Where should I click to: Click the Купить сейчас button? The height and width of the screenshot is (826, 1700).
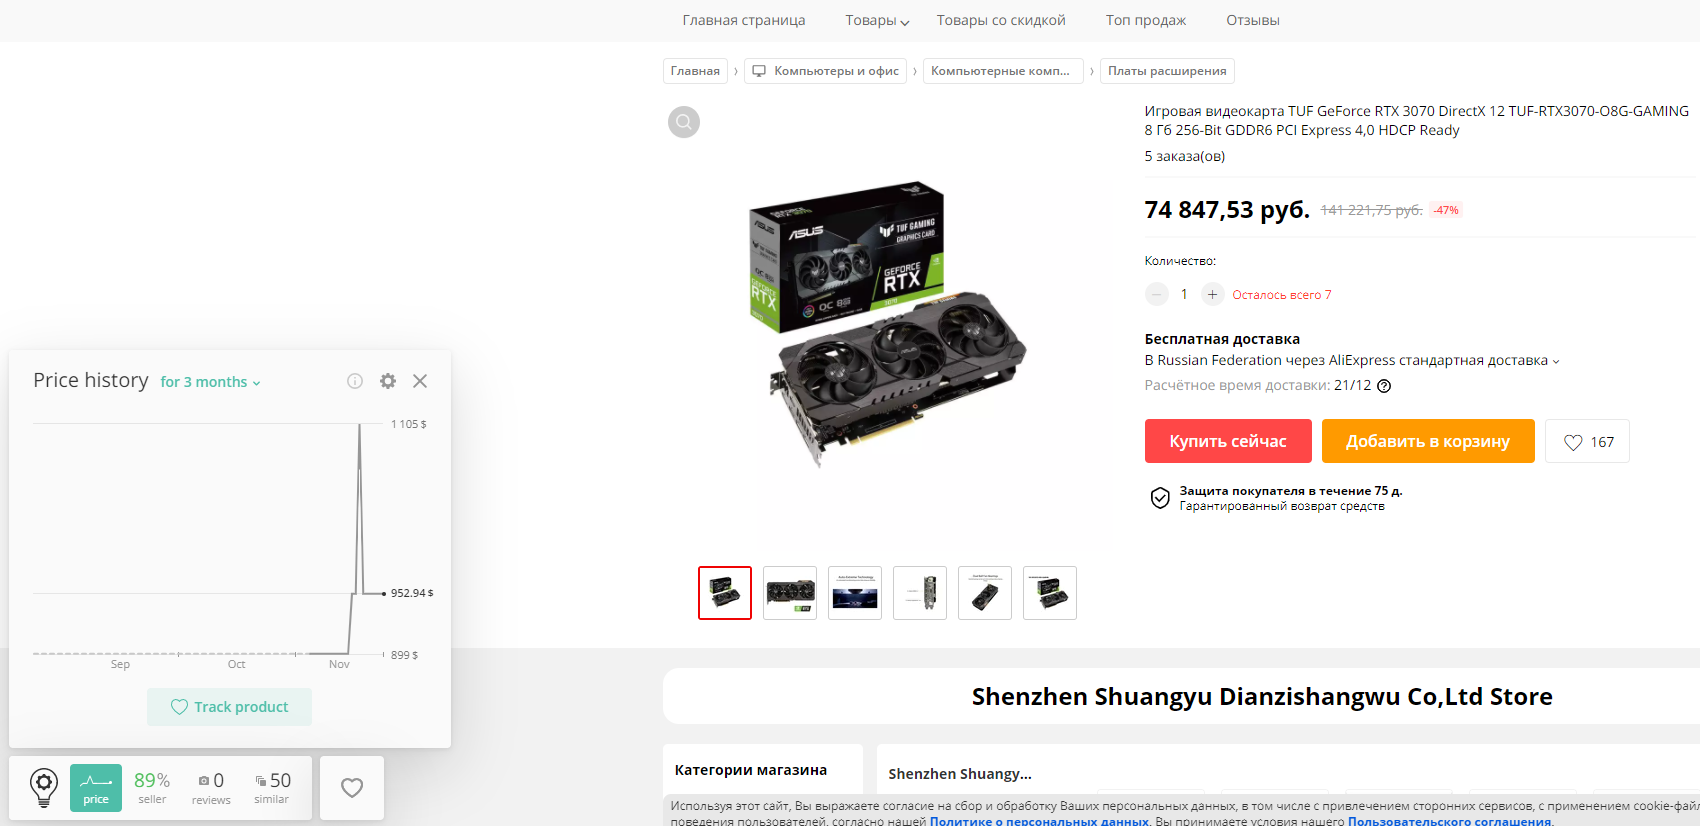click(x=1228, y=441)
